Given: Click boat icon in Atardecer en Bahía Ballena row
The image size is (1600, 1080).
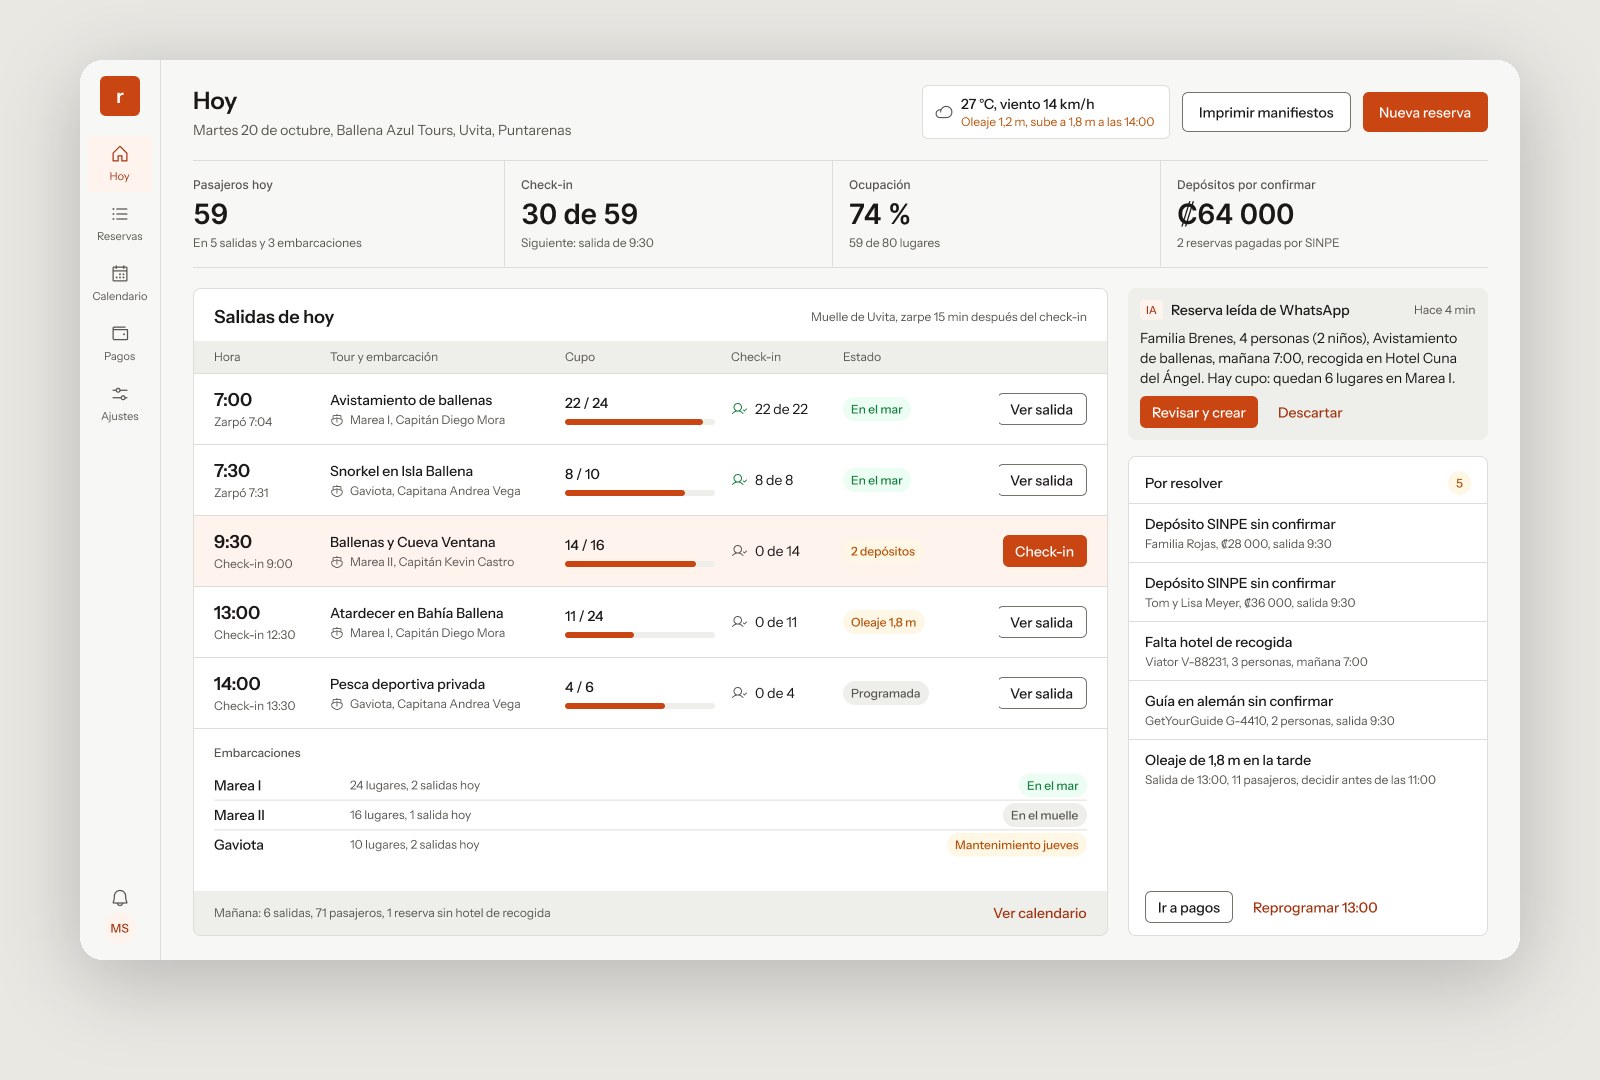Looking at the screenshot, I should tap(337, 633).
